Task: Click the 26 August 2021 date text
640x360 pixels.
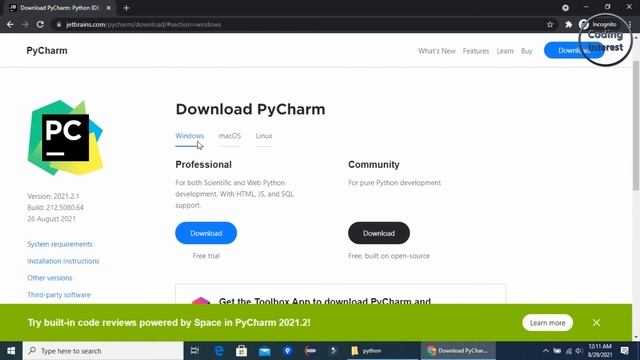Action: (x=51, y=219)
